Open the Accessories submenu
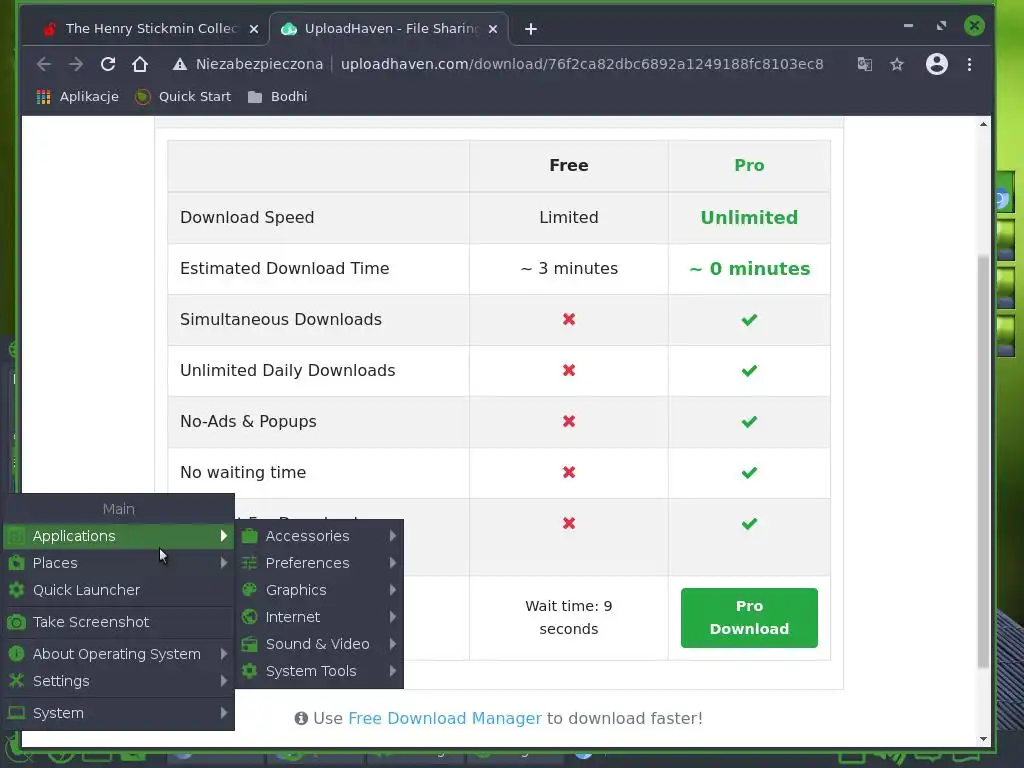 (x=319, y=536)
